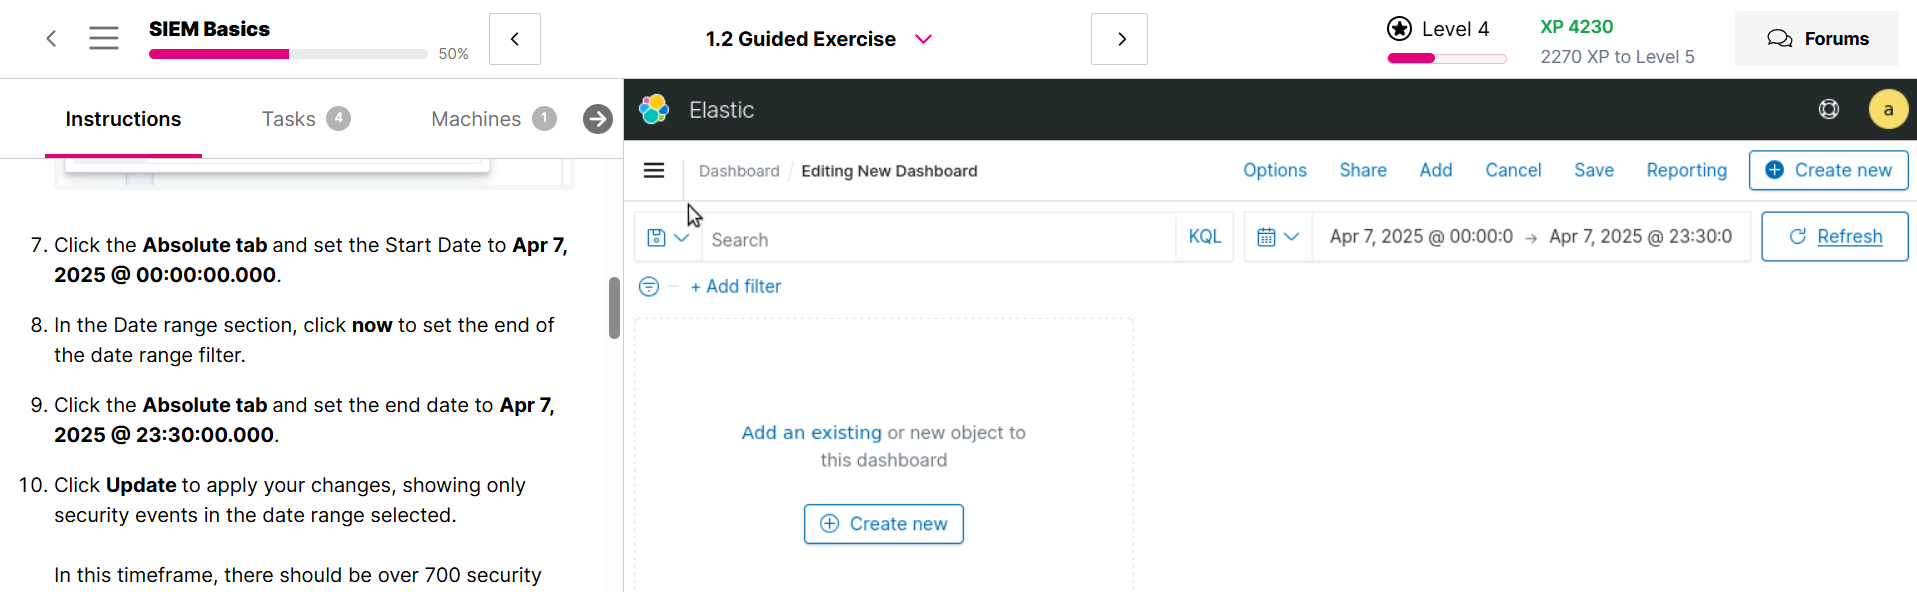Go to next exercise page
1917x592 pixels.
[1119, 39]
